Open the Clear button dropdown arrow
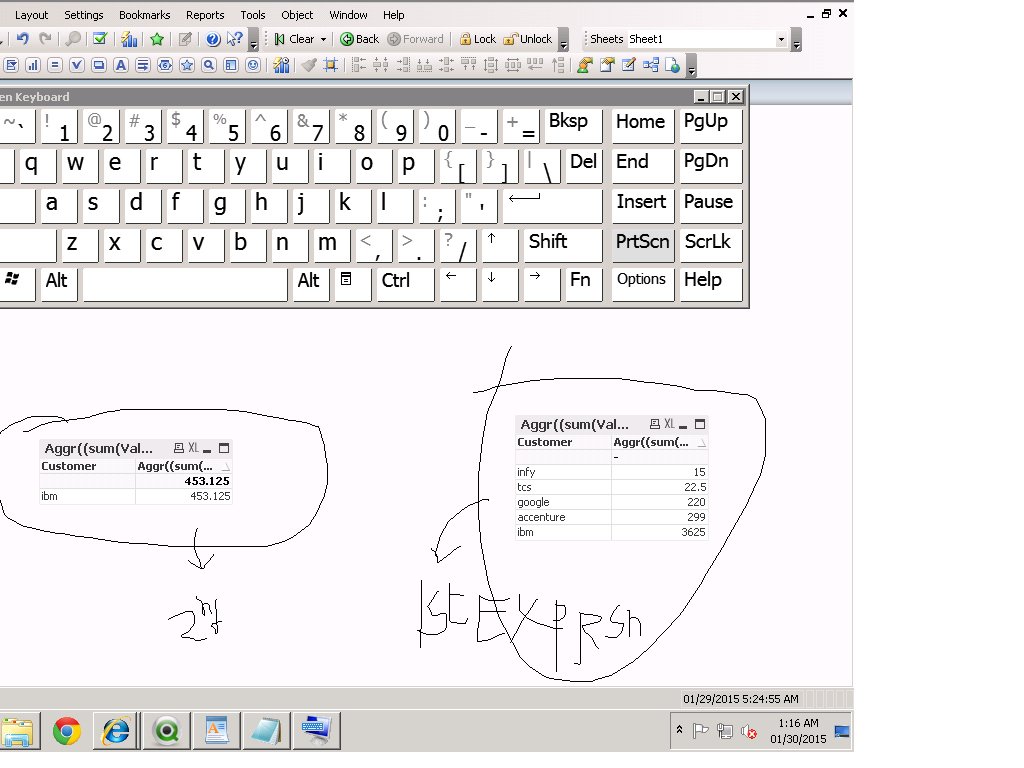The image size is (1024, 768). pos(323,39)
